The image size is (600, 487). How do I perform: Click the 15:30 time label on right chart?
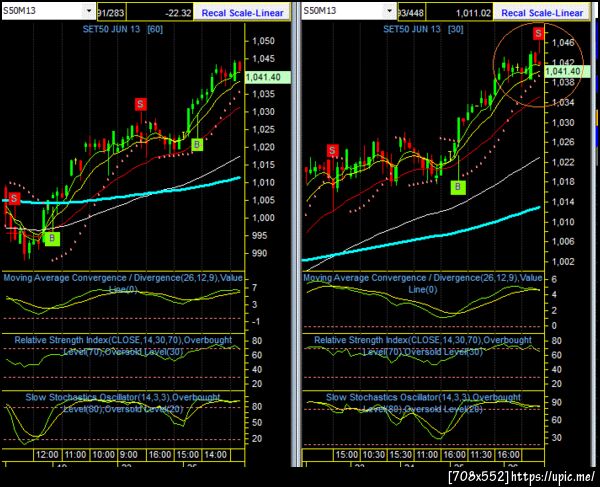pyautogui.click(x=401, y=455)
